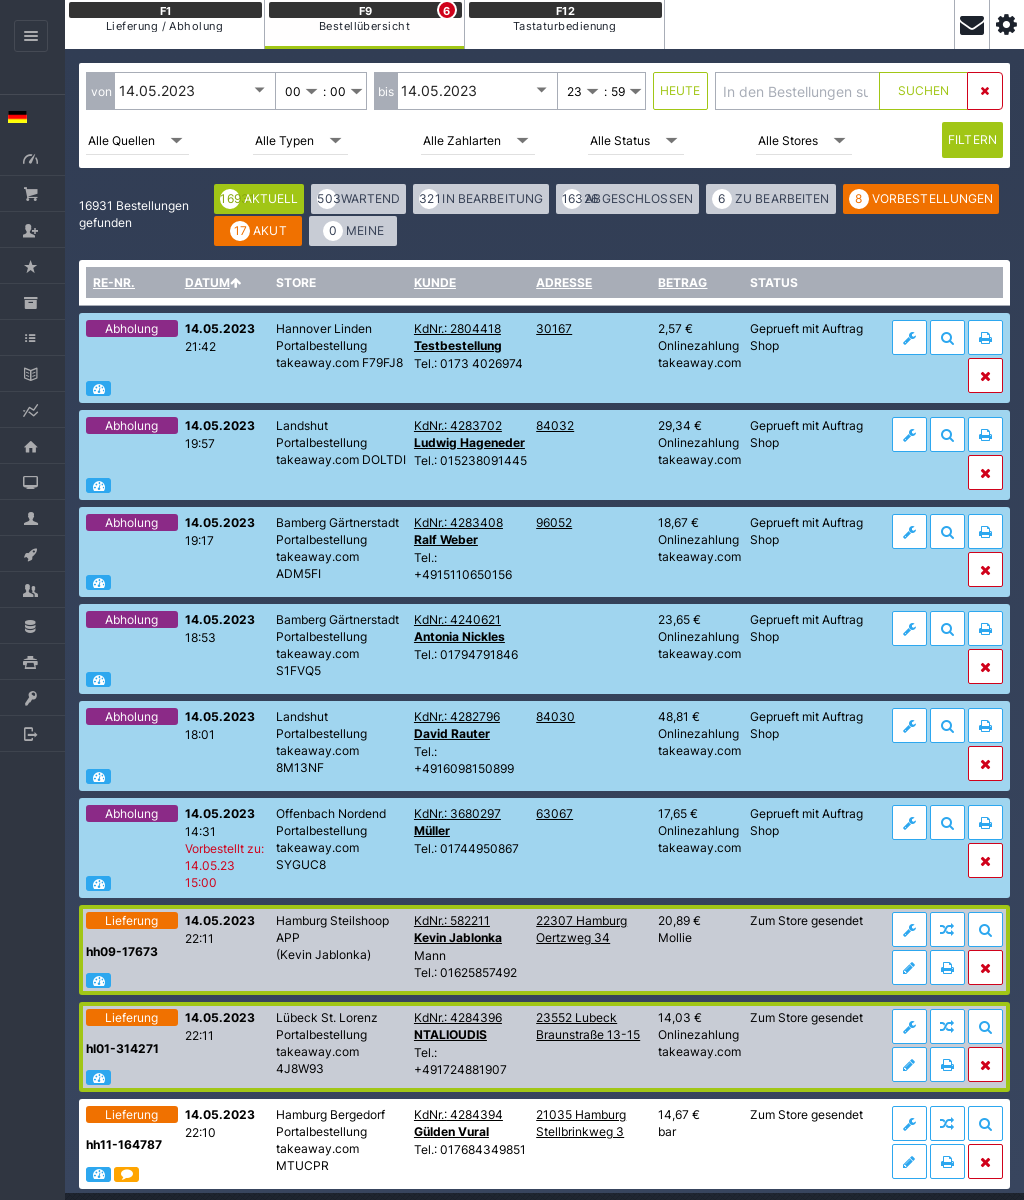Click the rocket icon in sidebar
This screenshot has height=1200, width=1024.
click(31, 554)
